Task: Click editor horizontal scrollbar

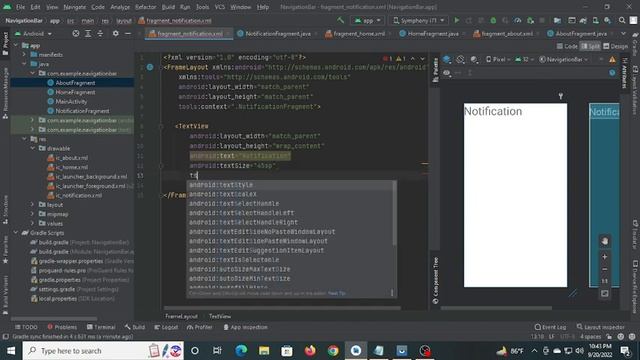Action: (x=282, y=308)
